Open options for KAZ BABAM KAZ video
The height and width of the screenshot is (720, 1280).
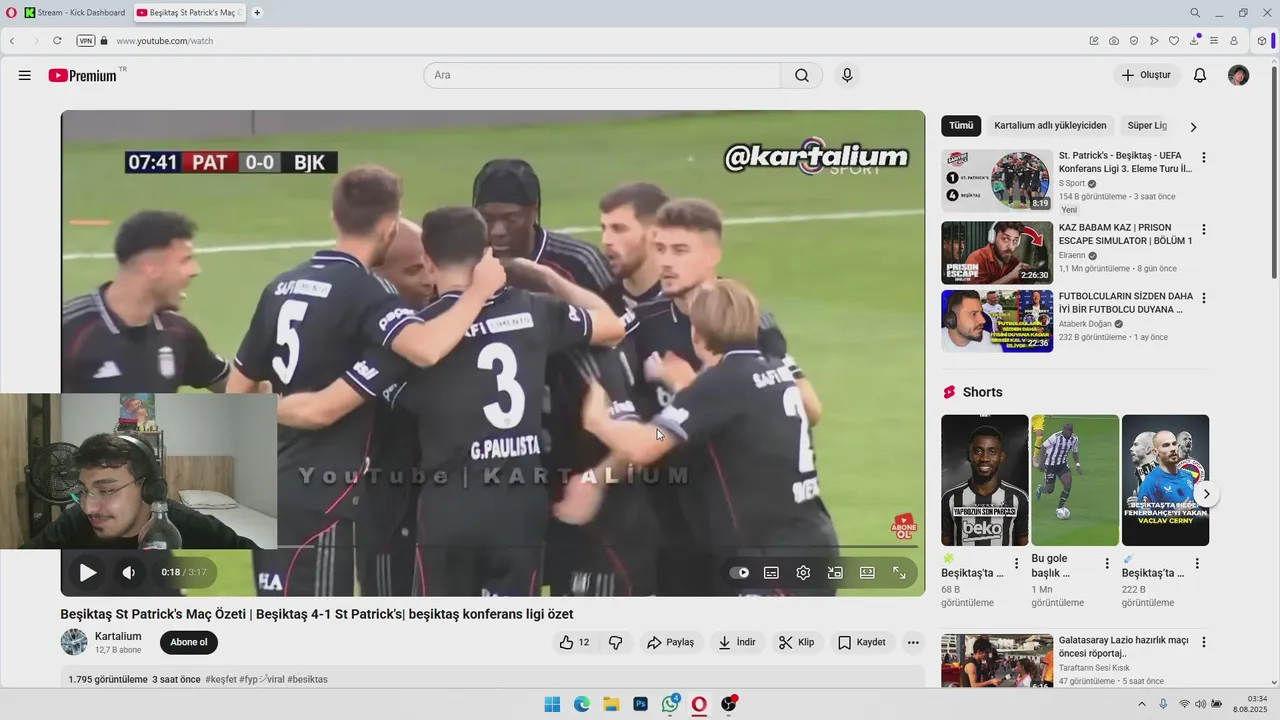pos(1204,229)
